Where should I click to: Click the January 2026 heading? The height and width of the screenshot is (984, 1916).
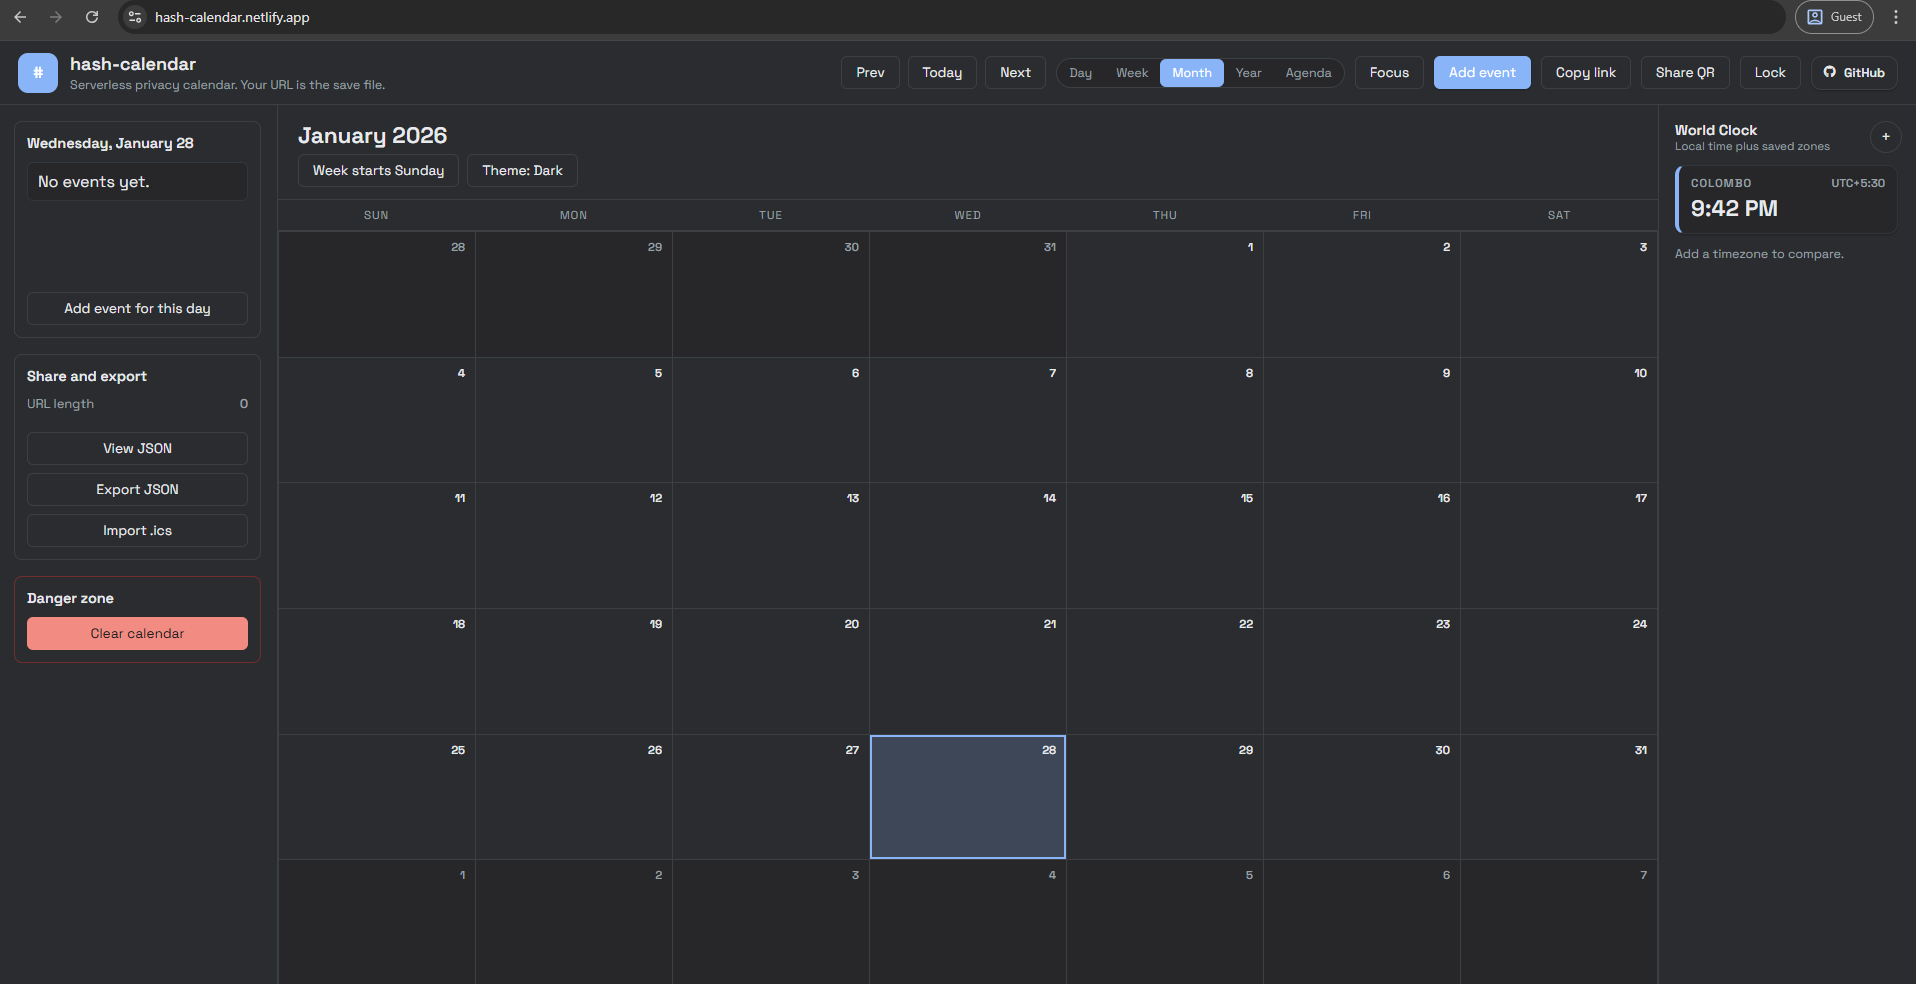coord(372,135)
